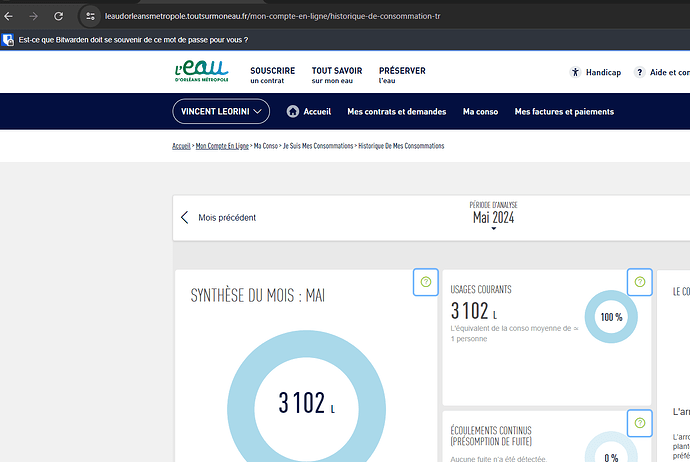Open help icon on Écoulements continus card
690x462 pixels.
tap(639, 424)
